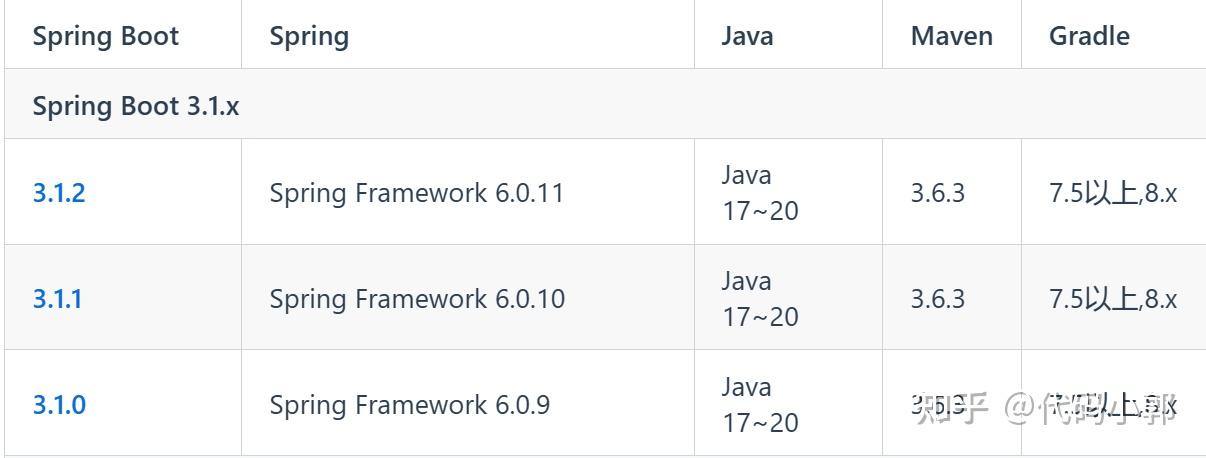Click the Spring Framework 6.0.10 cell

click(x=416, y=298)
